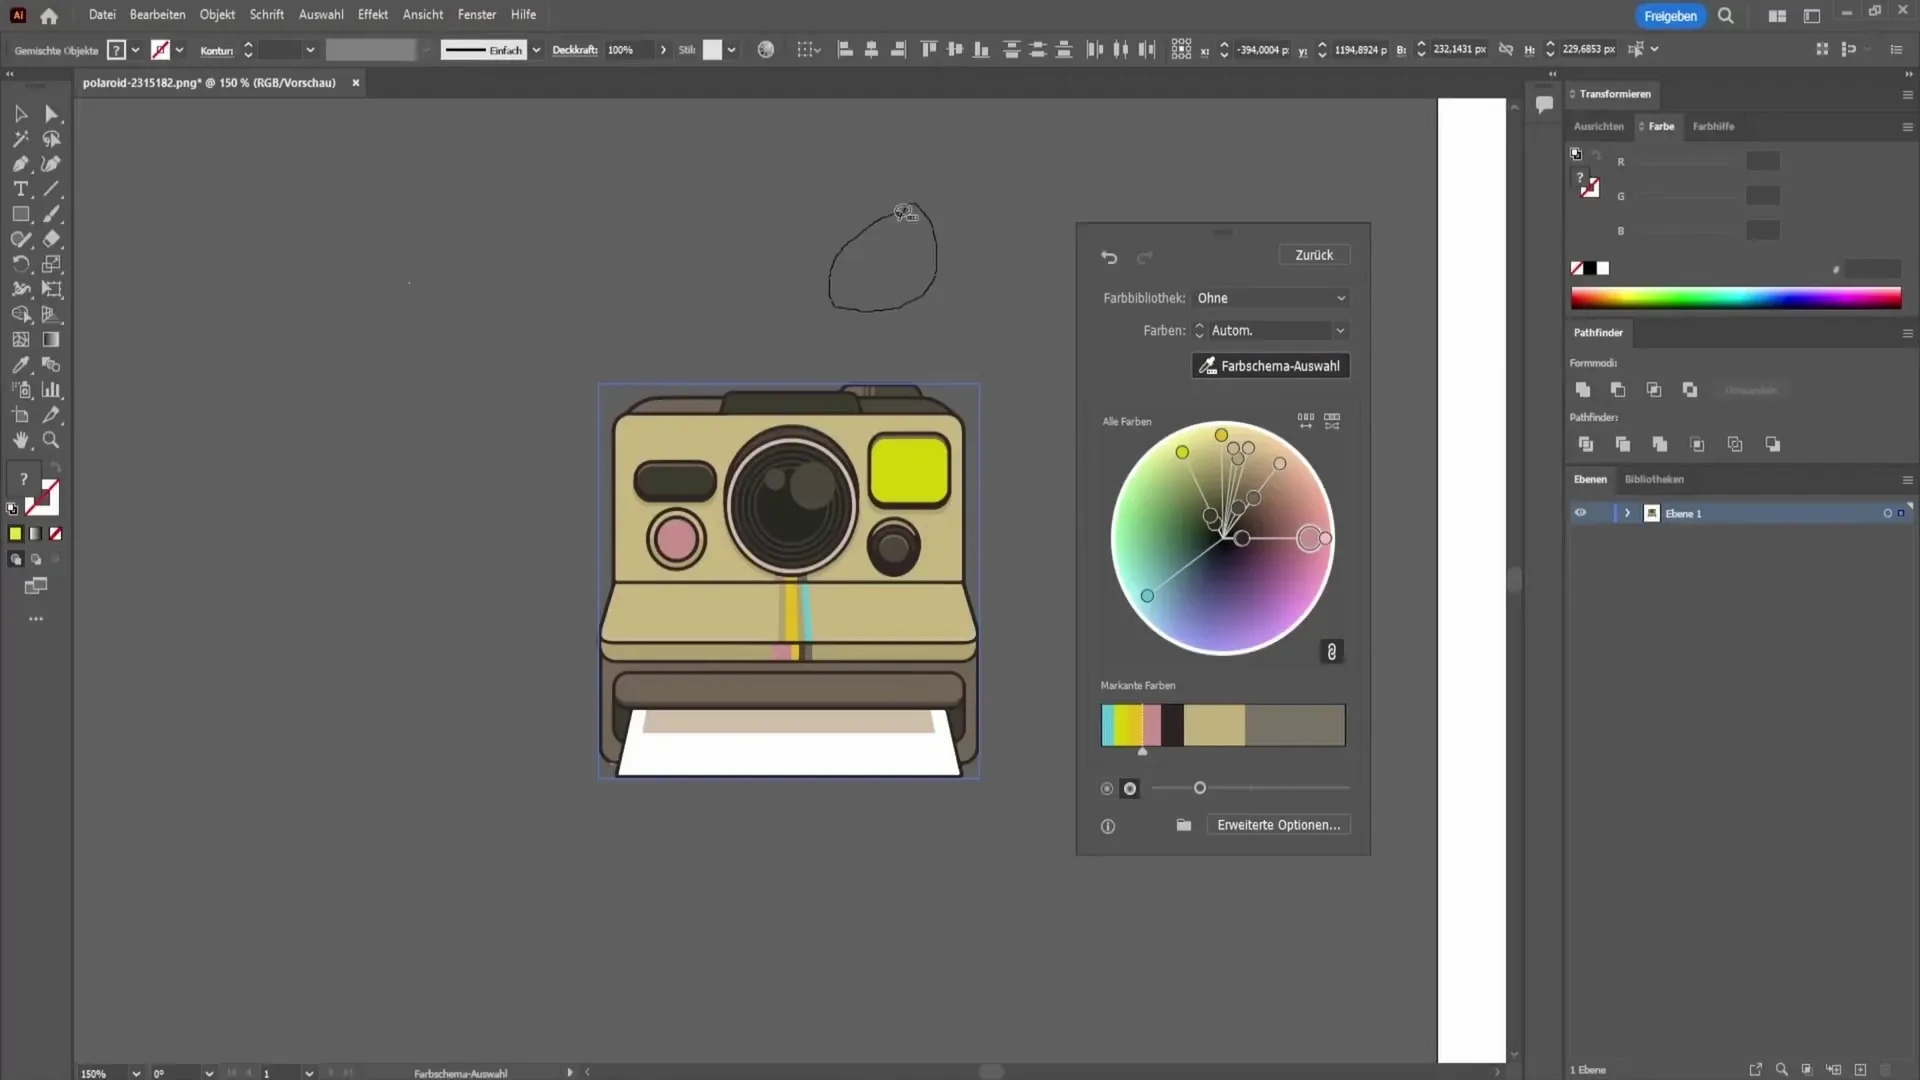Click the info icon in recolor panel

1108,826
